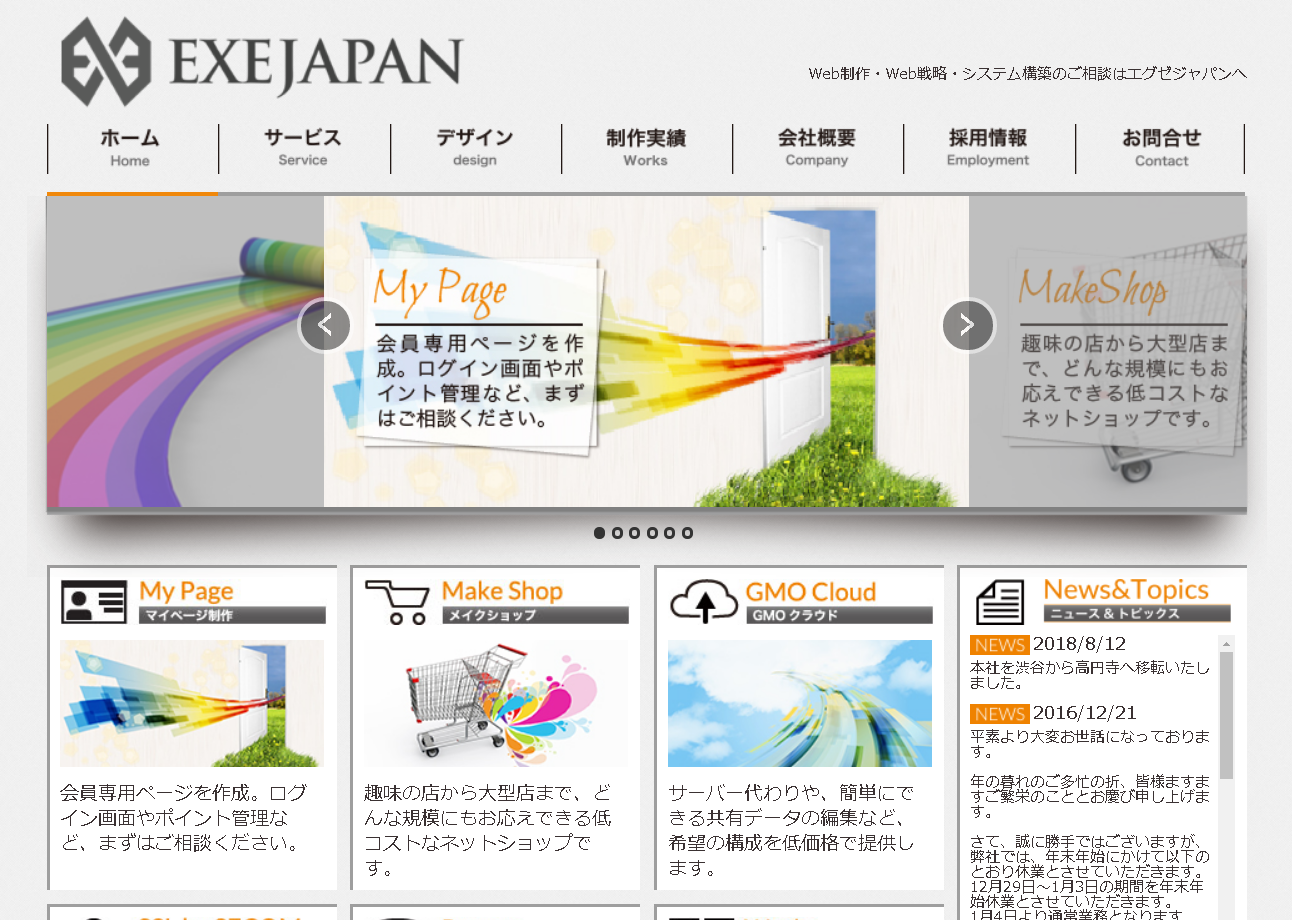Click the News&Topics heading
The image size is (1292, 920).
coord(1126,590)
